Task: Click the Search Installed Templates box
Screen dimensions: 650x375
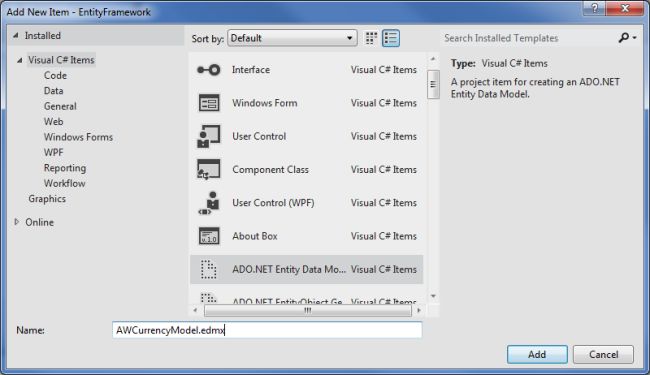Action: coord(529,38)
